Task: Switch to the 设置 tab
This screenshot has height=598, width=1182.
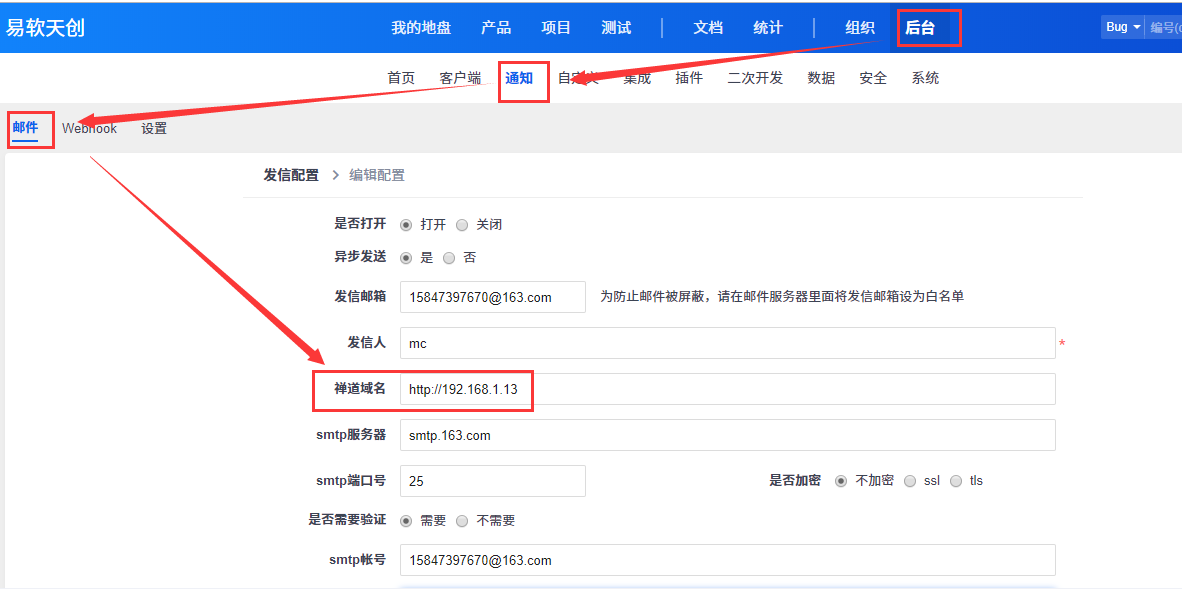Action: click(x=154, y=128)
